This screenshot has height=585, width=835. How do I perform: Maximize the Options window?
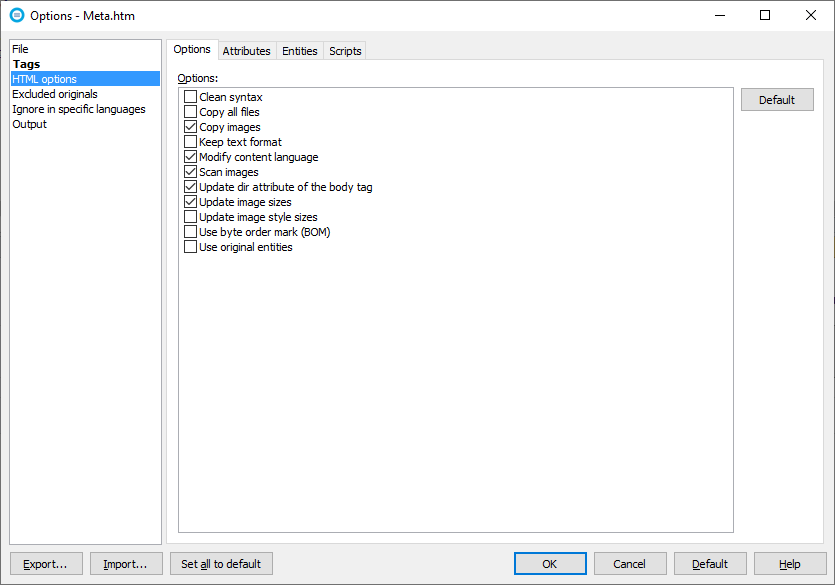pyautogui.click(x=765, y=15)
